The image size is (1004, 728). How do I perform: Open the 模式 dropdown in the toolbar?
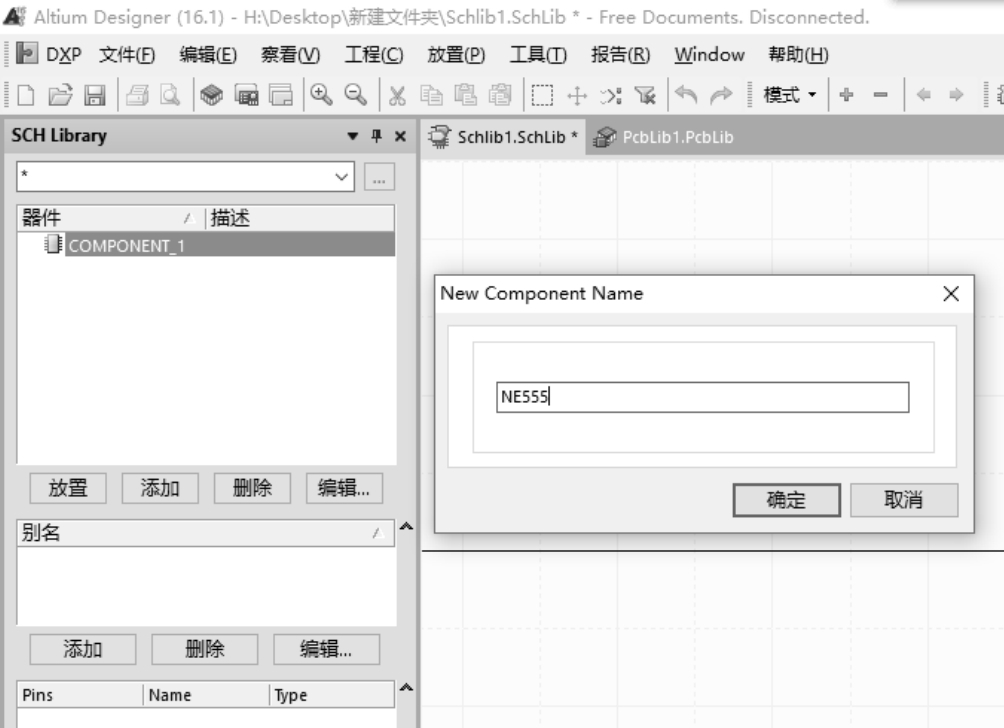789,95
